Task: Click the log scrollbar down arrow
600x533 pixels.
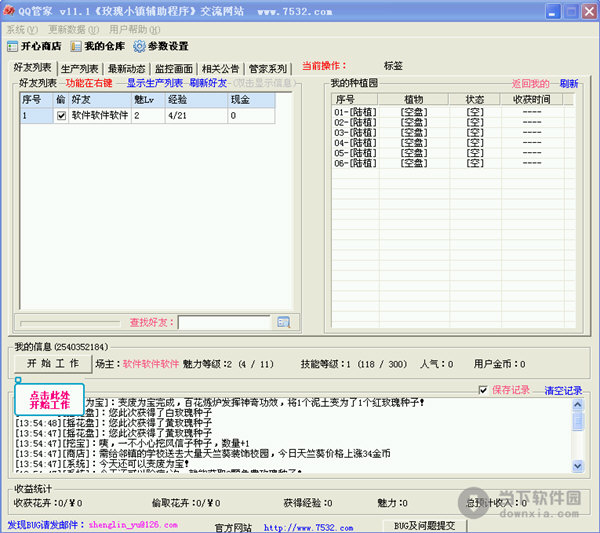Action: [578, 466]
